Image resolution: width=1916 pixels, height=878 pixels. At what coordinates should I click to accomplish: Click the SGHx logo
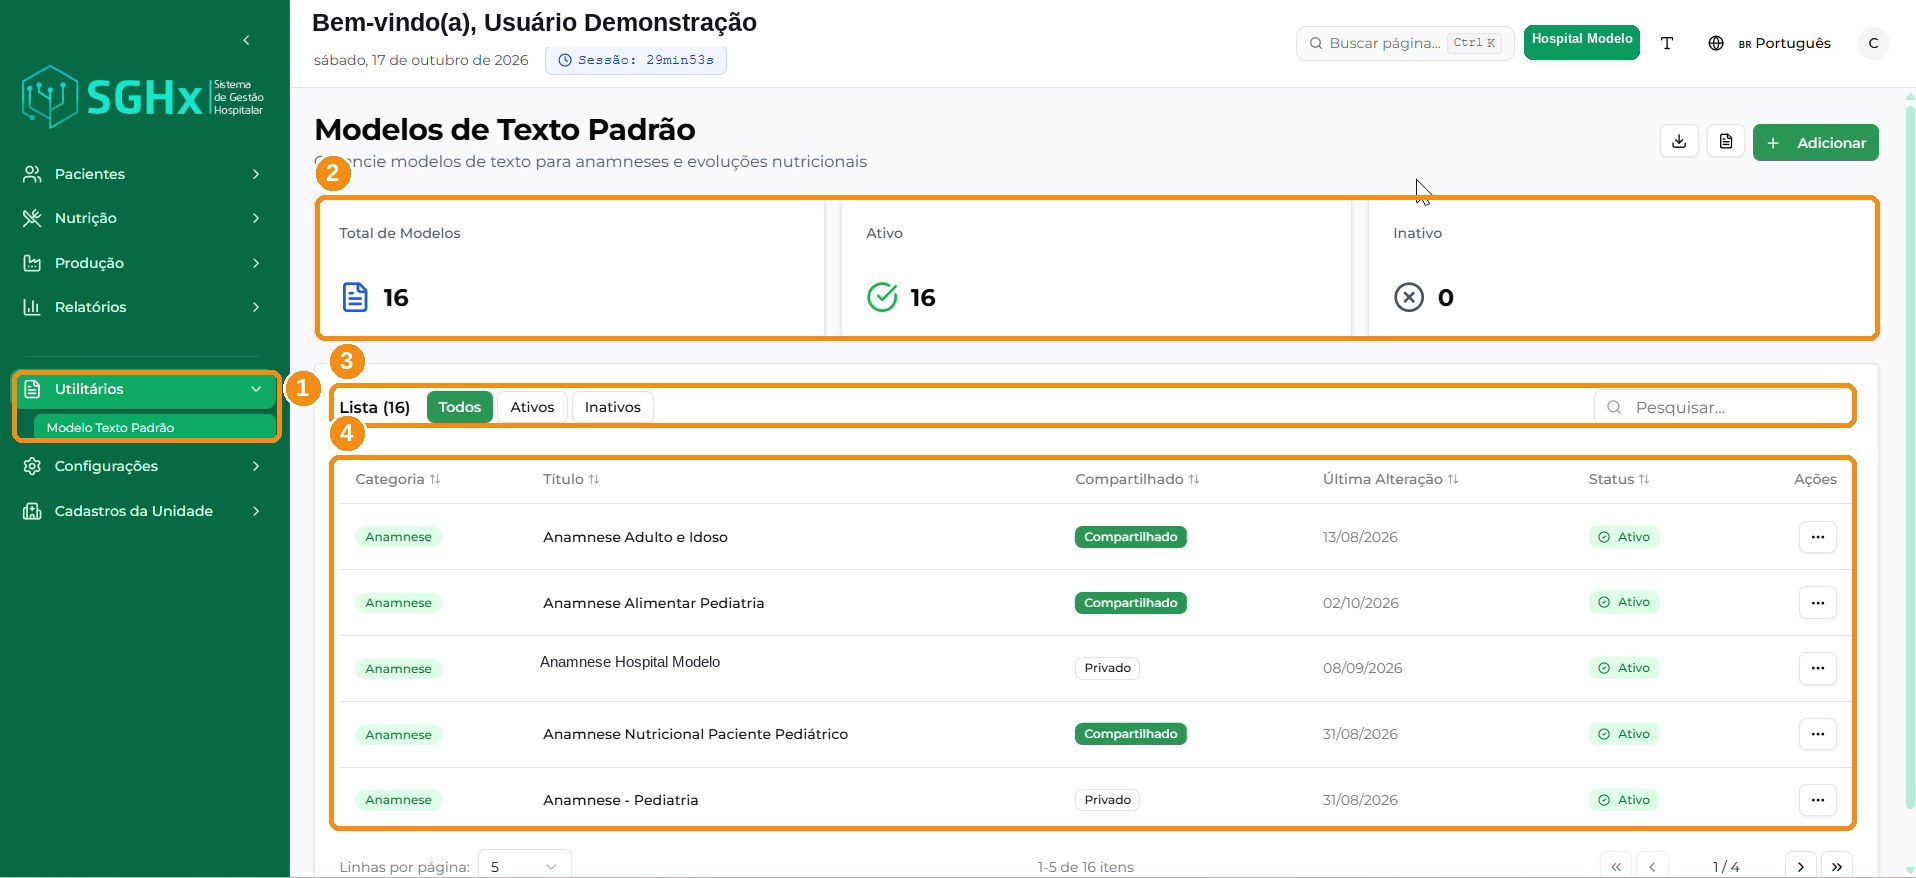coord(143,97)
